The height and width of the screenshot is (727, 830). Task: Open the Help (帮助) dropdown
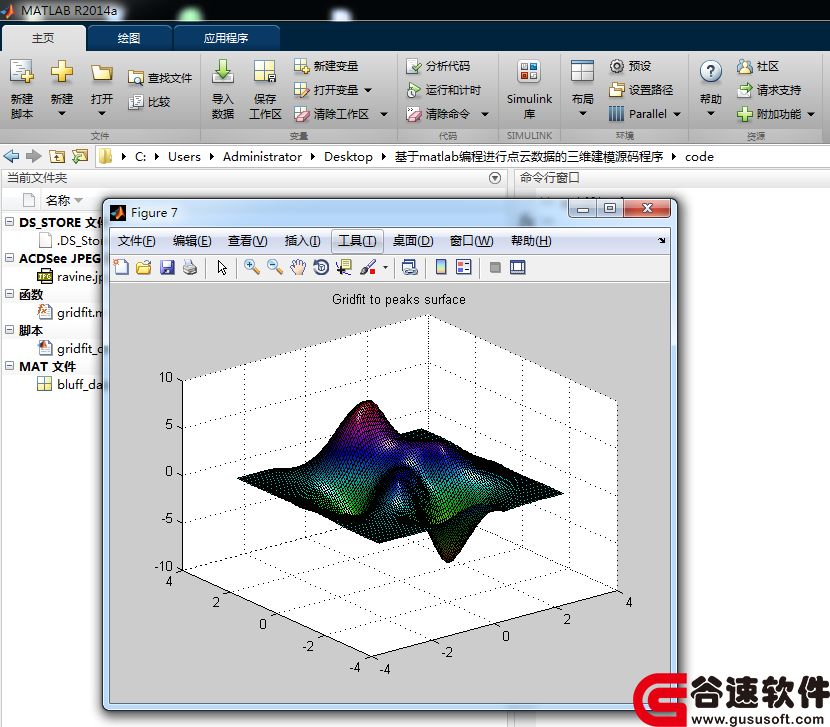pos(710,113)
